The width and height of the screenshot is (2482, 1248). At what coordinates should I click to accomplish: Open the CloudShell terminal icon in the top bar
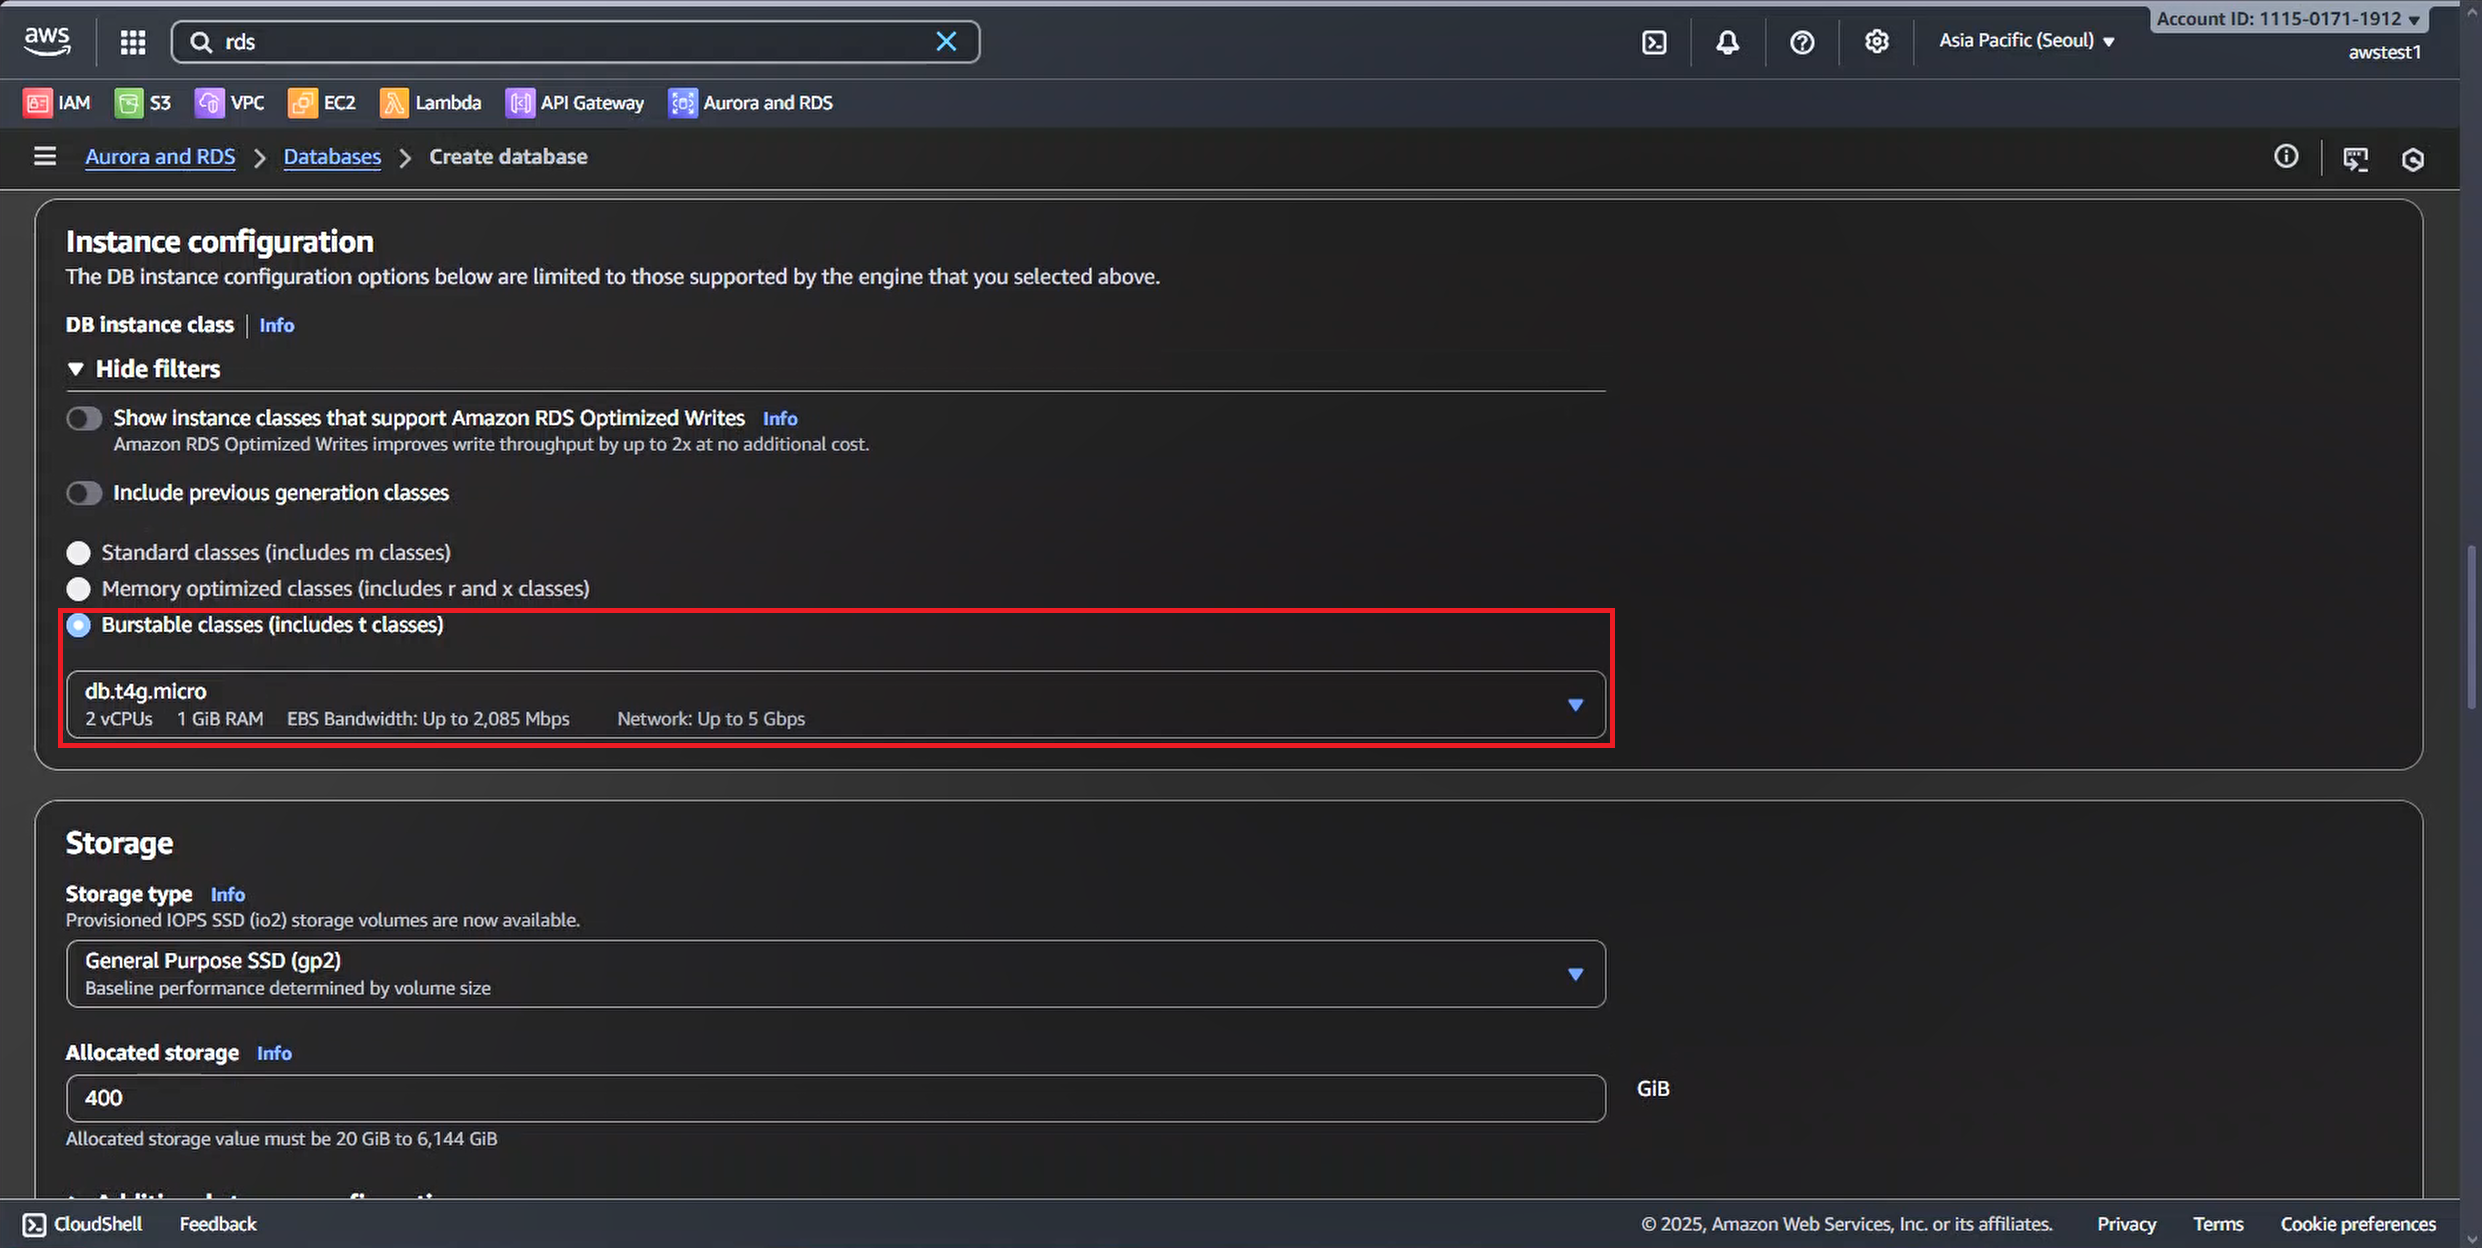[x=1654, y=42]
